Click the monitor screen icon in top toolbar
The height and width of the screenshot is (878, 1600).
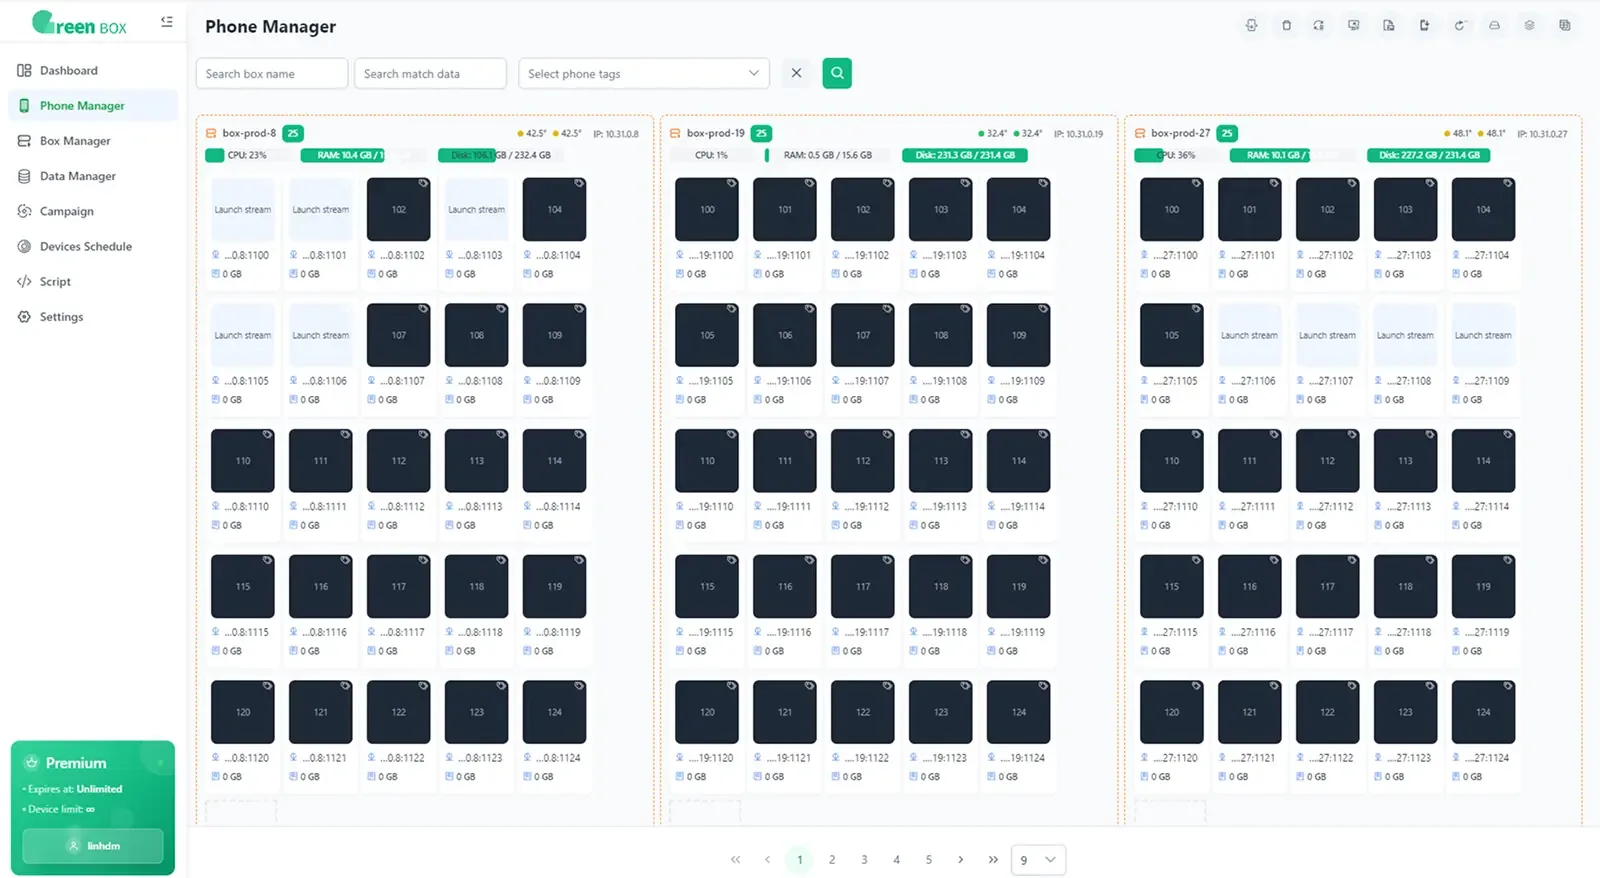(x=1354, y=26)
